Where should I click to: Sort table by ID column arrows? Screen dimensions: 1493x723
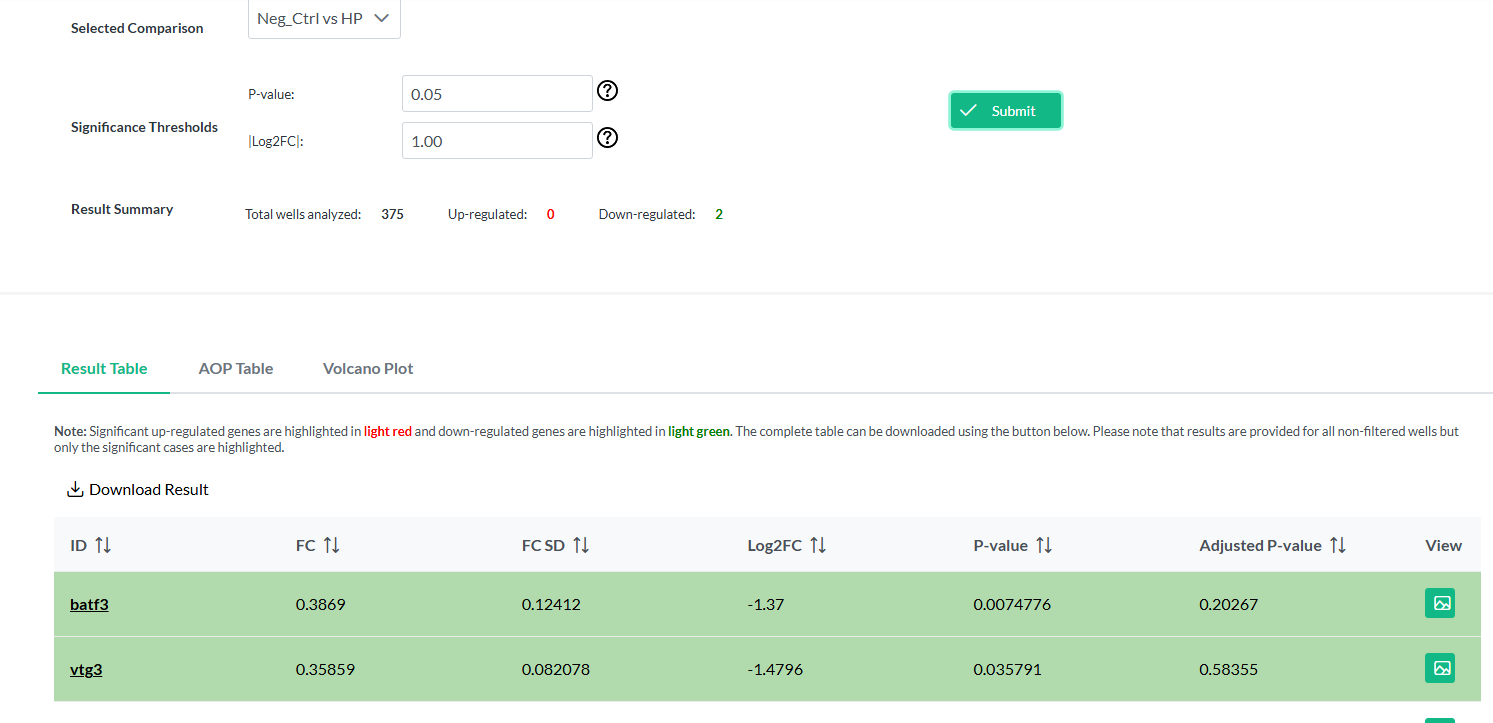tap(103, 545)
